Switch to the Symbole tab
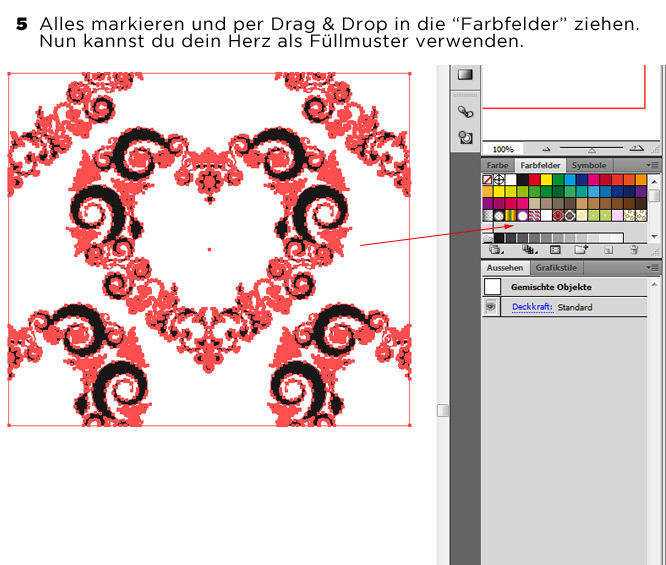Screen dimensions: 666x565 pos(588,165)
